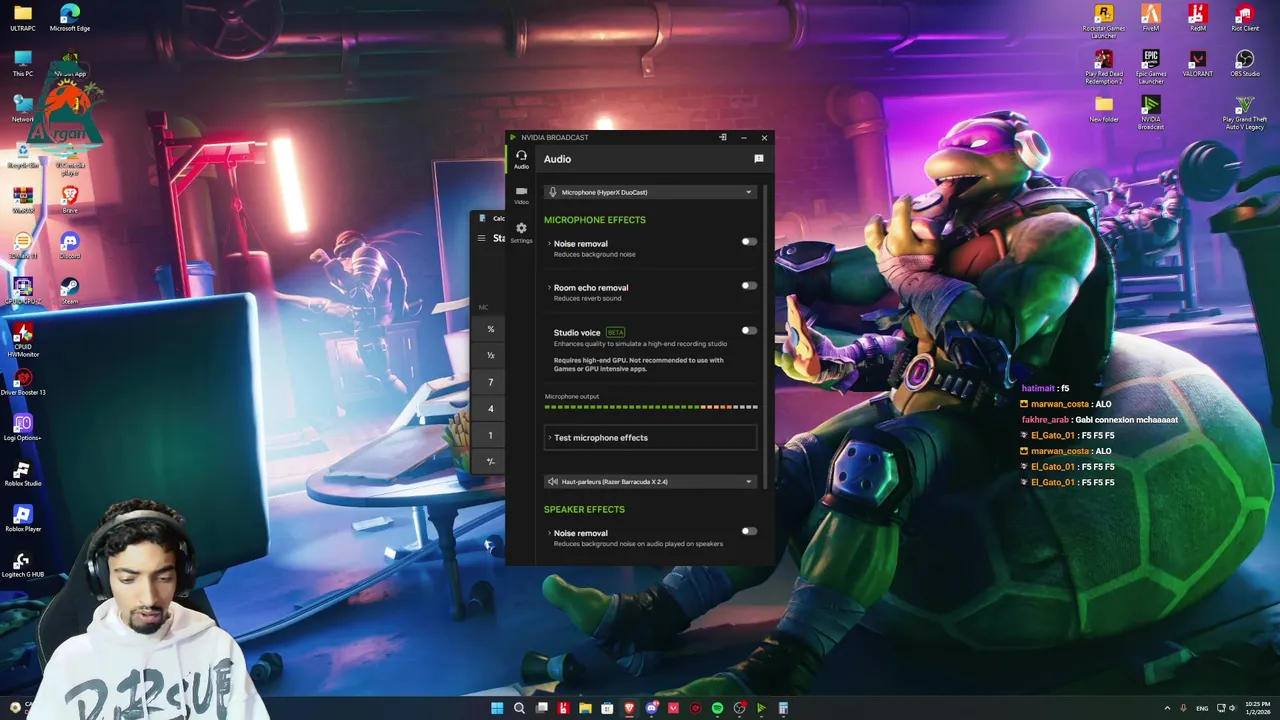Open ULTRAPC folder on desktop
Screen dimensions: 1280x720
tap(22, 18)
